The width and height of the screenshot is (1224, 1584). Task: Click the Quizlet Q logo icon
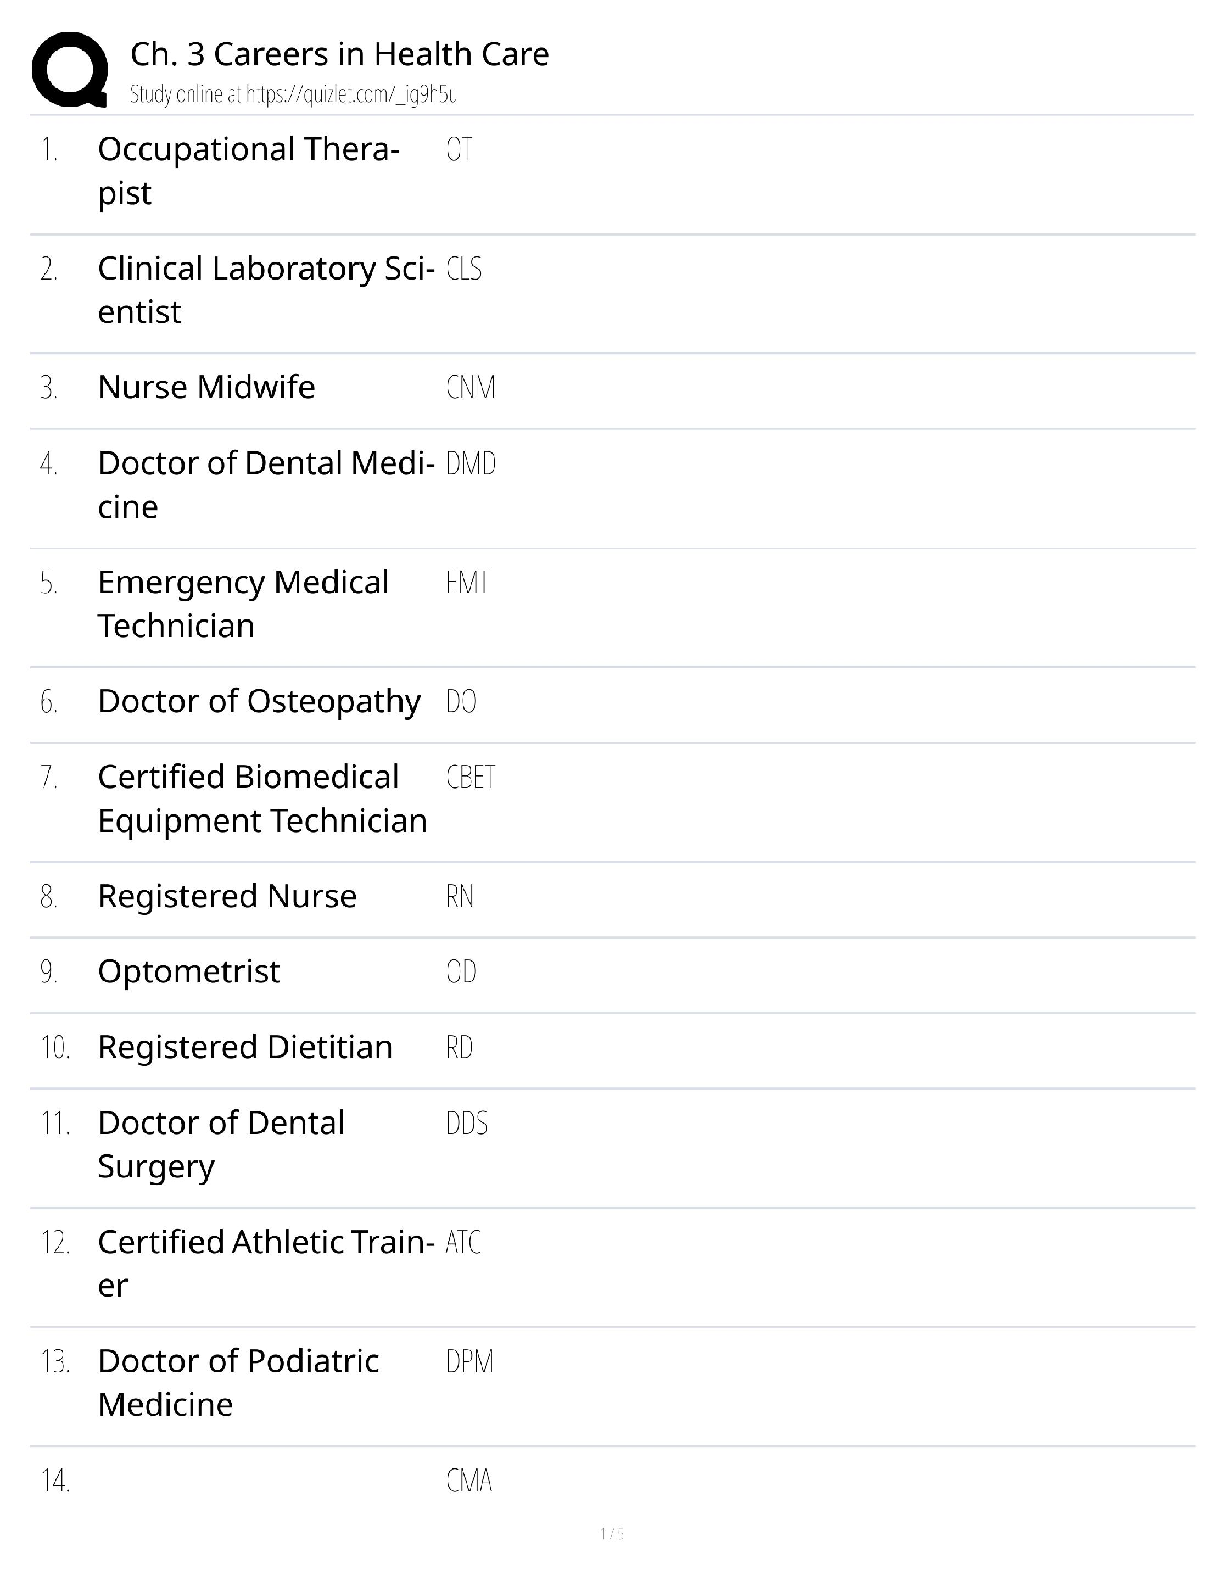[x=70, y=70]
